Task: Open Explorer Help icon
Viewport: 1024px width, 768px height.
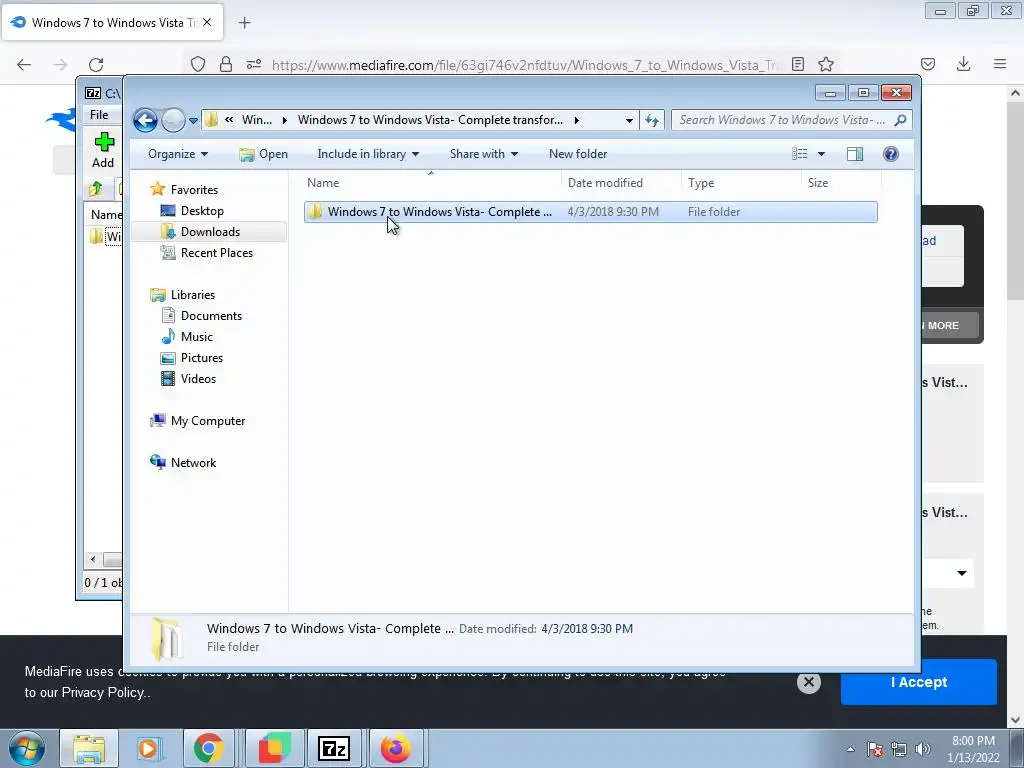Action: 890,154
